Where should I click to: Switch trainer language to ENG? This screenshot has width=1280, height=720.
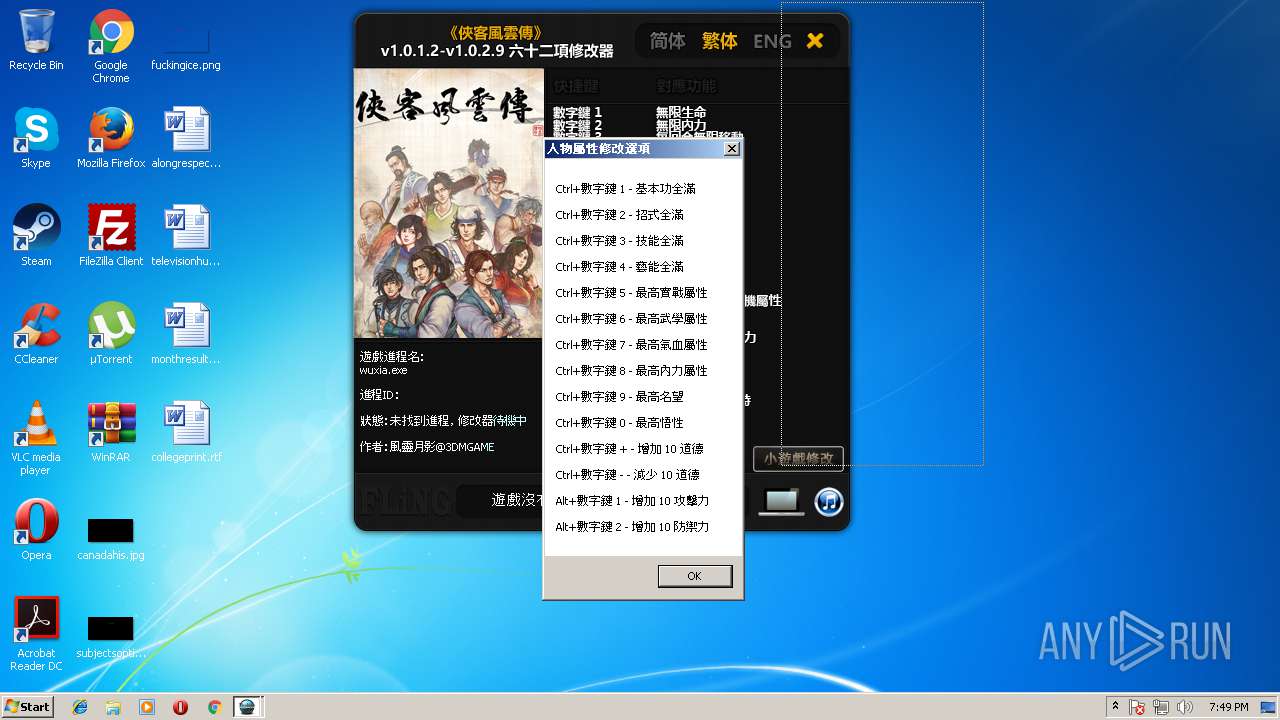(772, 41)
